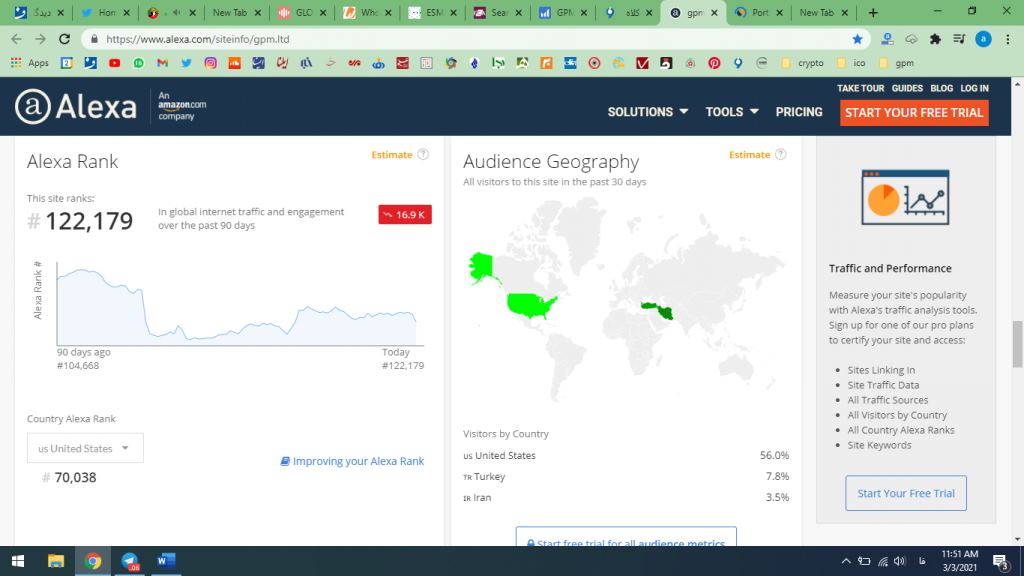Reload the page with the refresh button
The height and width of the screenshot is (576, 1024).
pyautogui.click(x=65, y=39)
